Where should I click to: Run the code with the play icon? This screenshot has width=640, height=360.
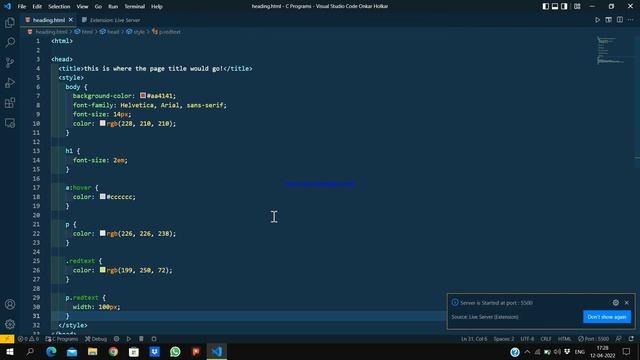click(597, 20)
